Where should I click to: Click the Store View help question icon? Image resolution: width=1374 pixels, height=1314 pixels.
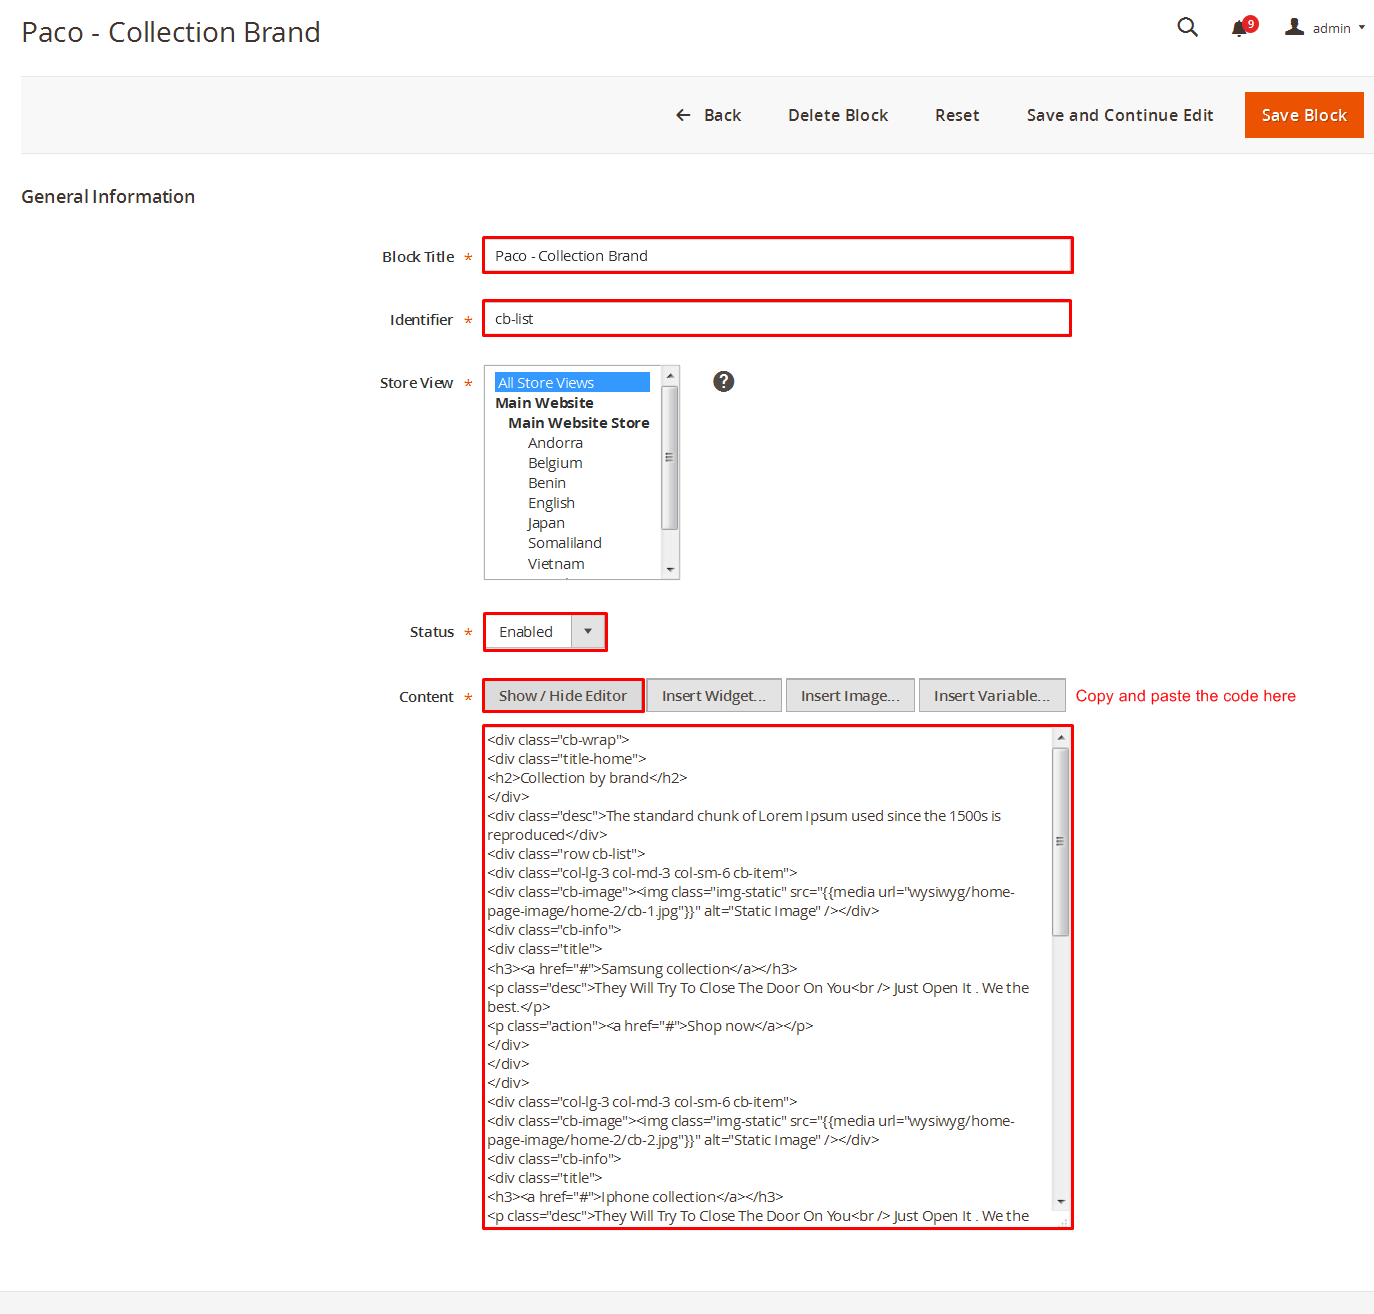coord(723,381)
